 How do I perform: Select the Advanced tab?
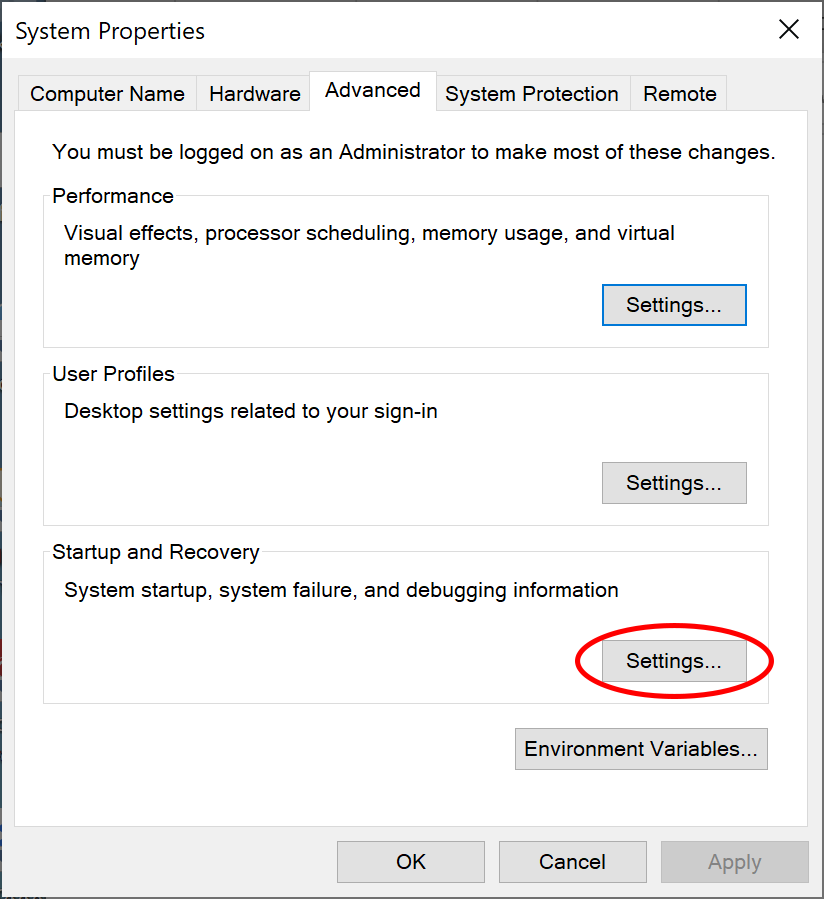click(x=372, y=90)
